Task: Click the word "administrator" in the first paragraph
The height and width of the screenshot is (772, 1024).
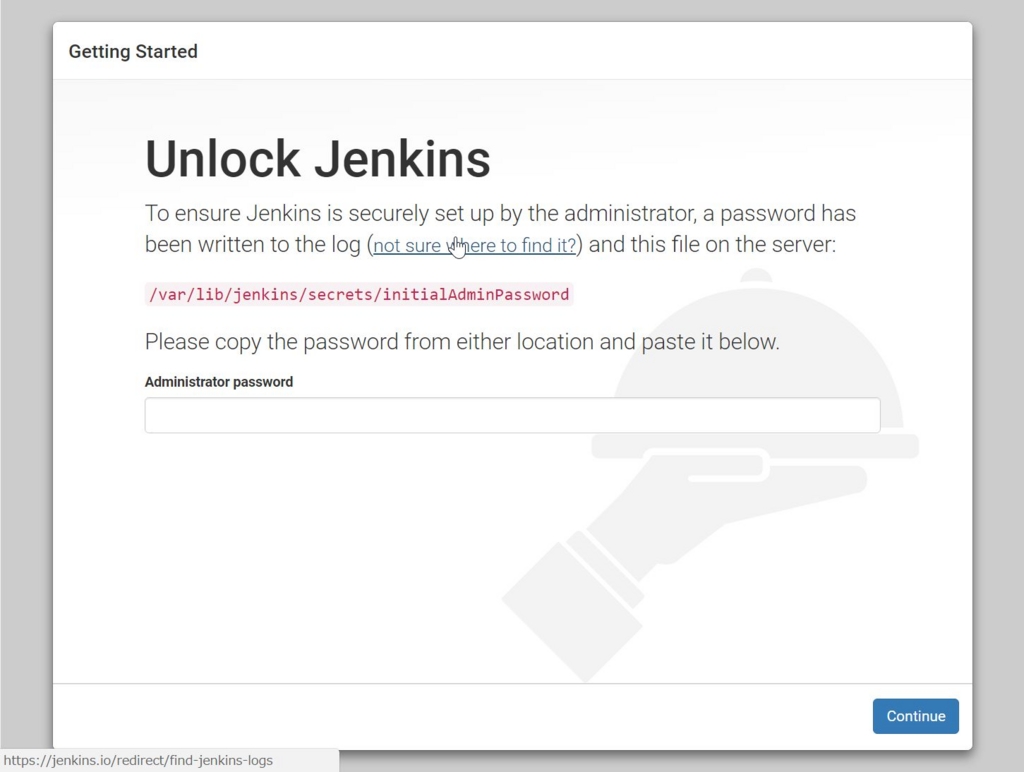Action: click(630, 213)
